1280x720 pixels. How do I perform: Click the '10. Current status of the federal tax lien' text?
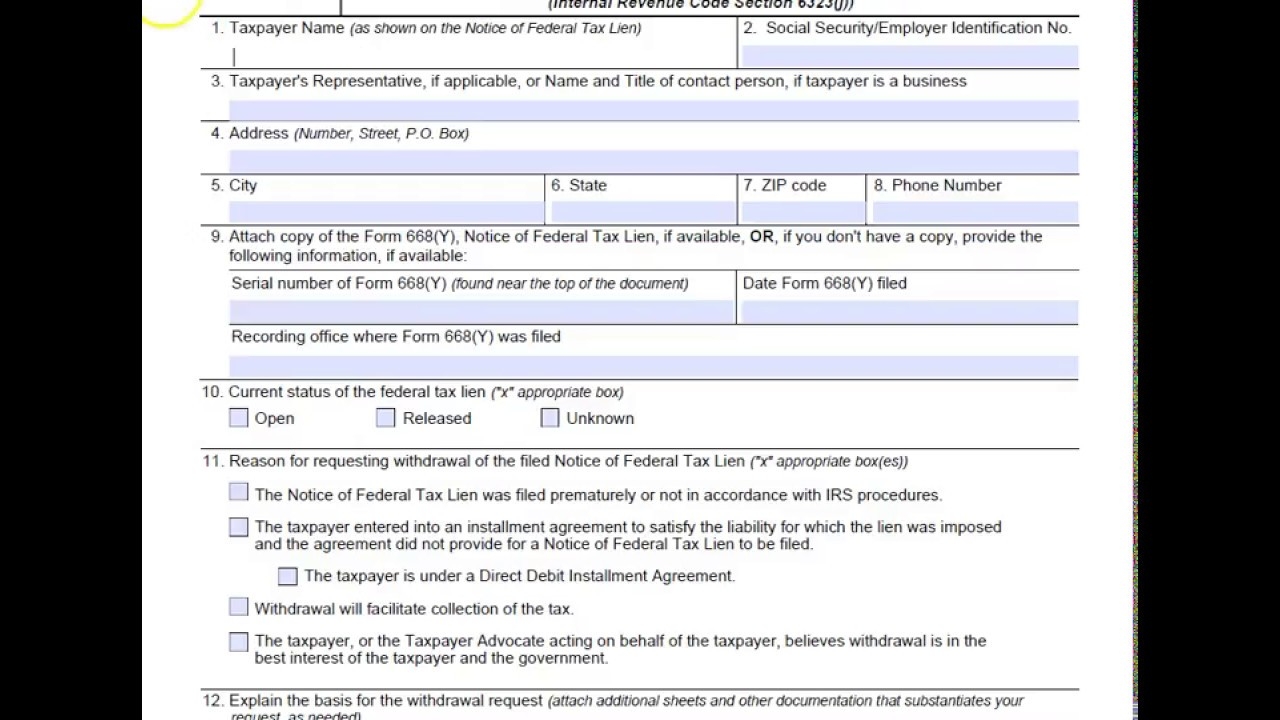[x=344, y=392]
